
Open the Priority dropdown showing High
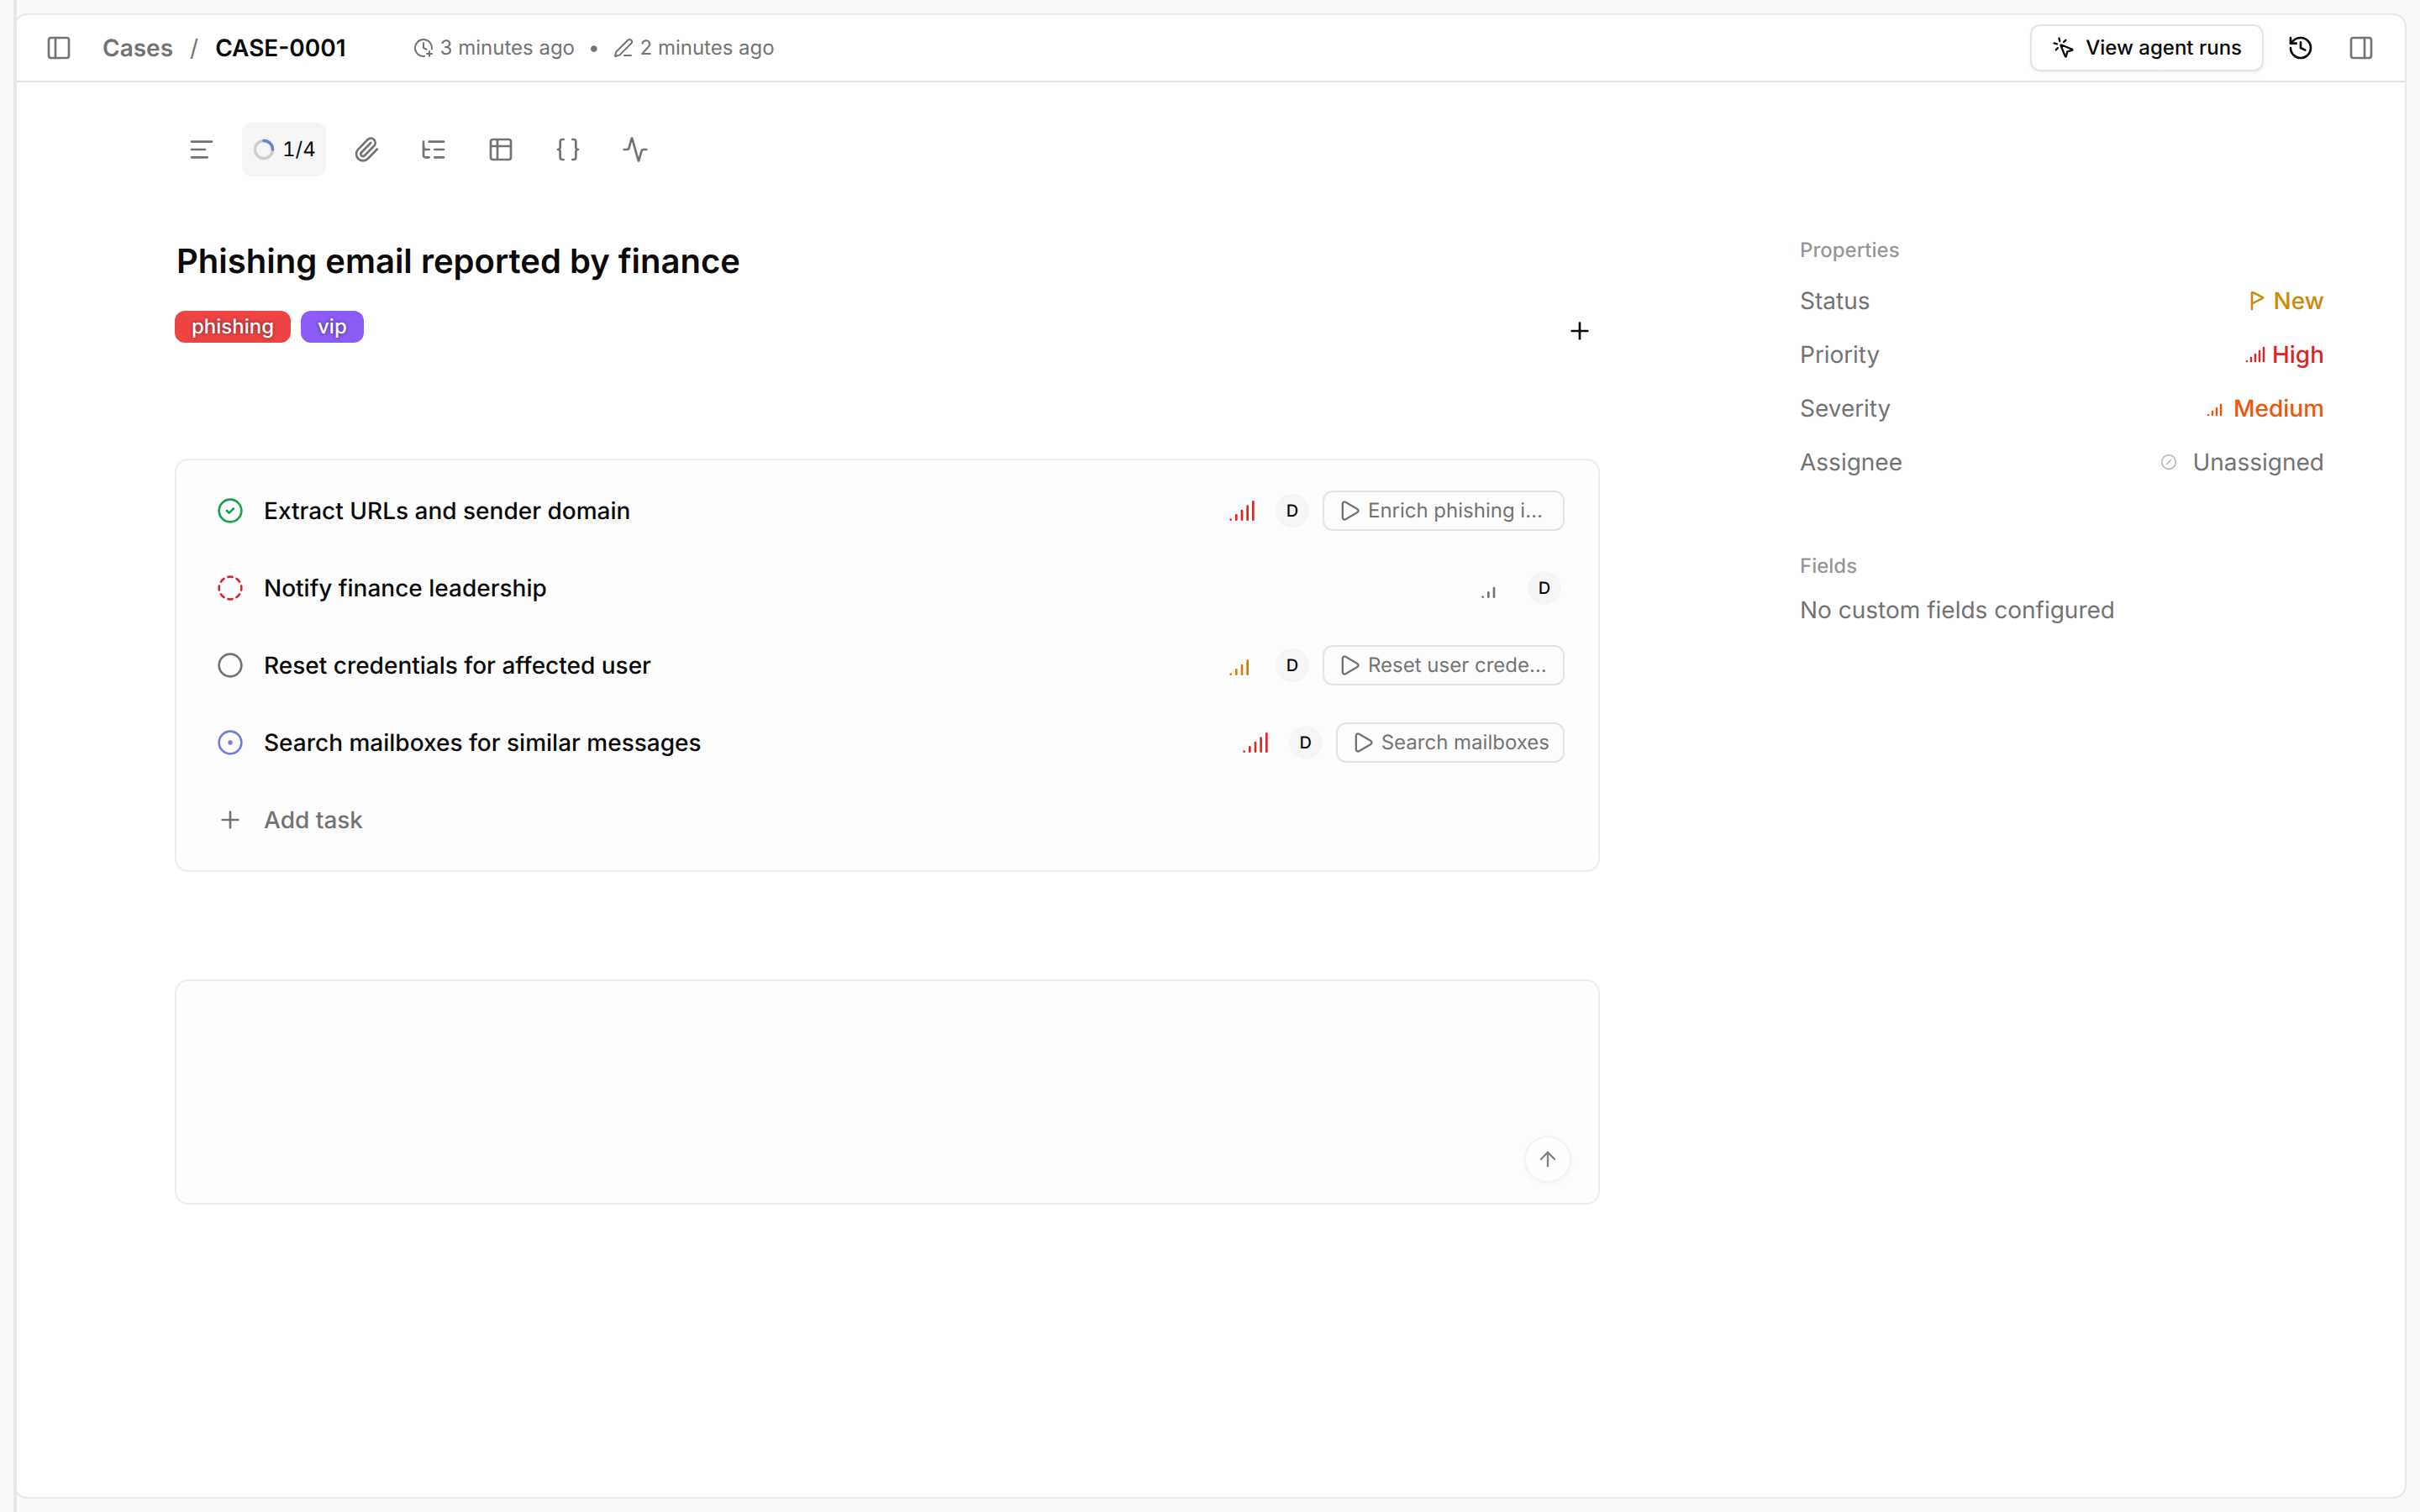2284,355
